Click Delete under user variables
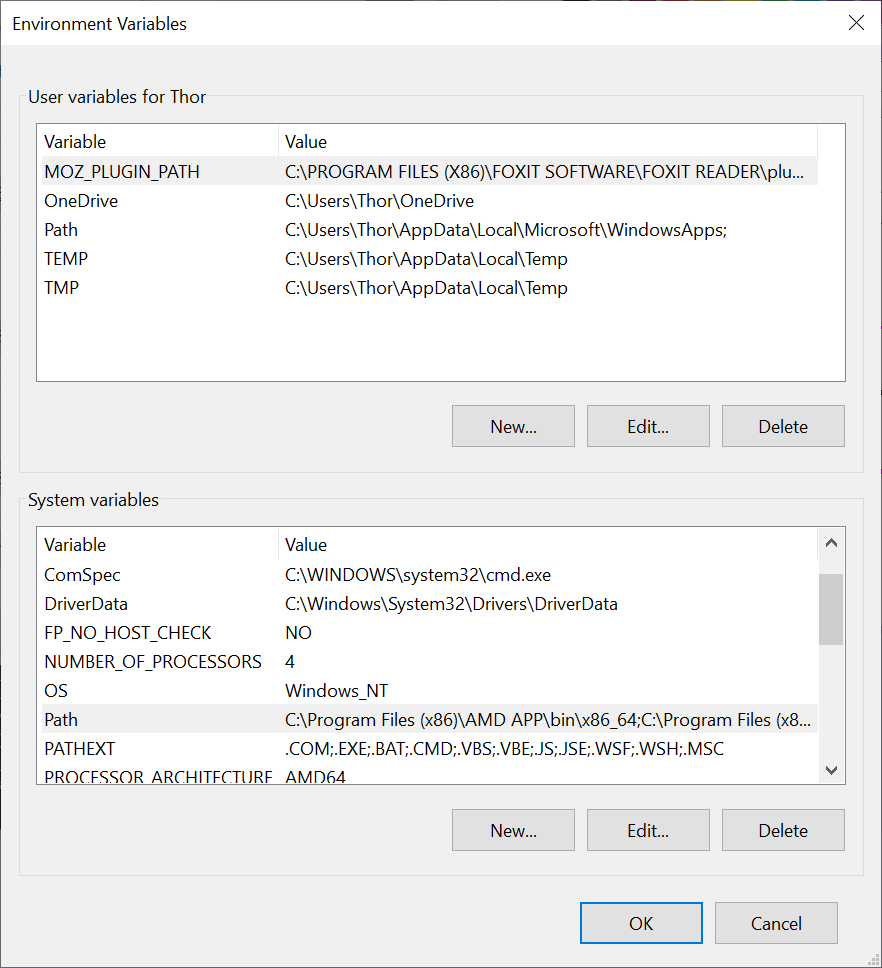The image size is (882, 968). (x=783, y=426)
